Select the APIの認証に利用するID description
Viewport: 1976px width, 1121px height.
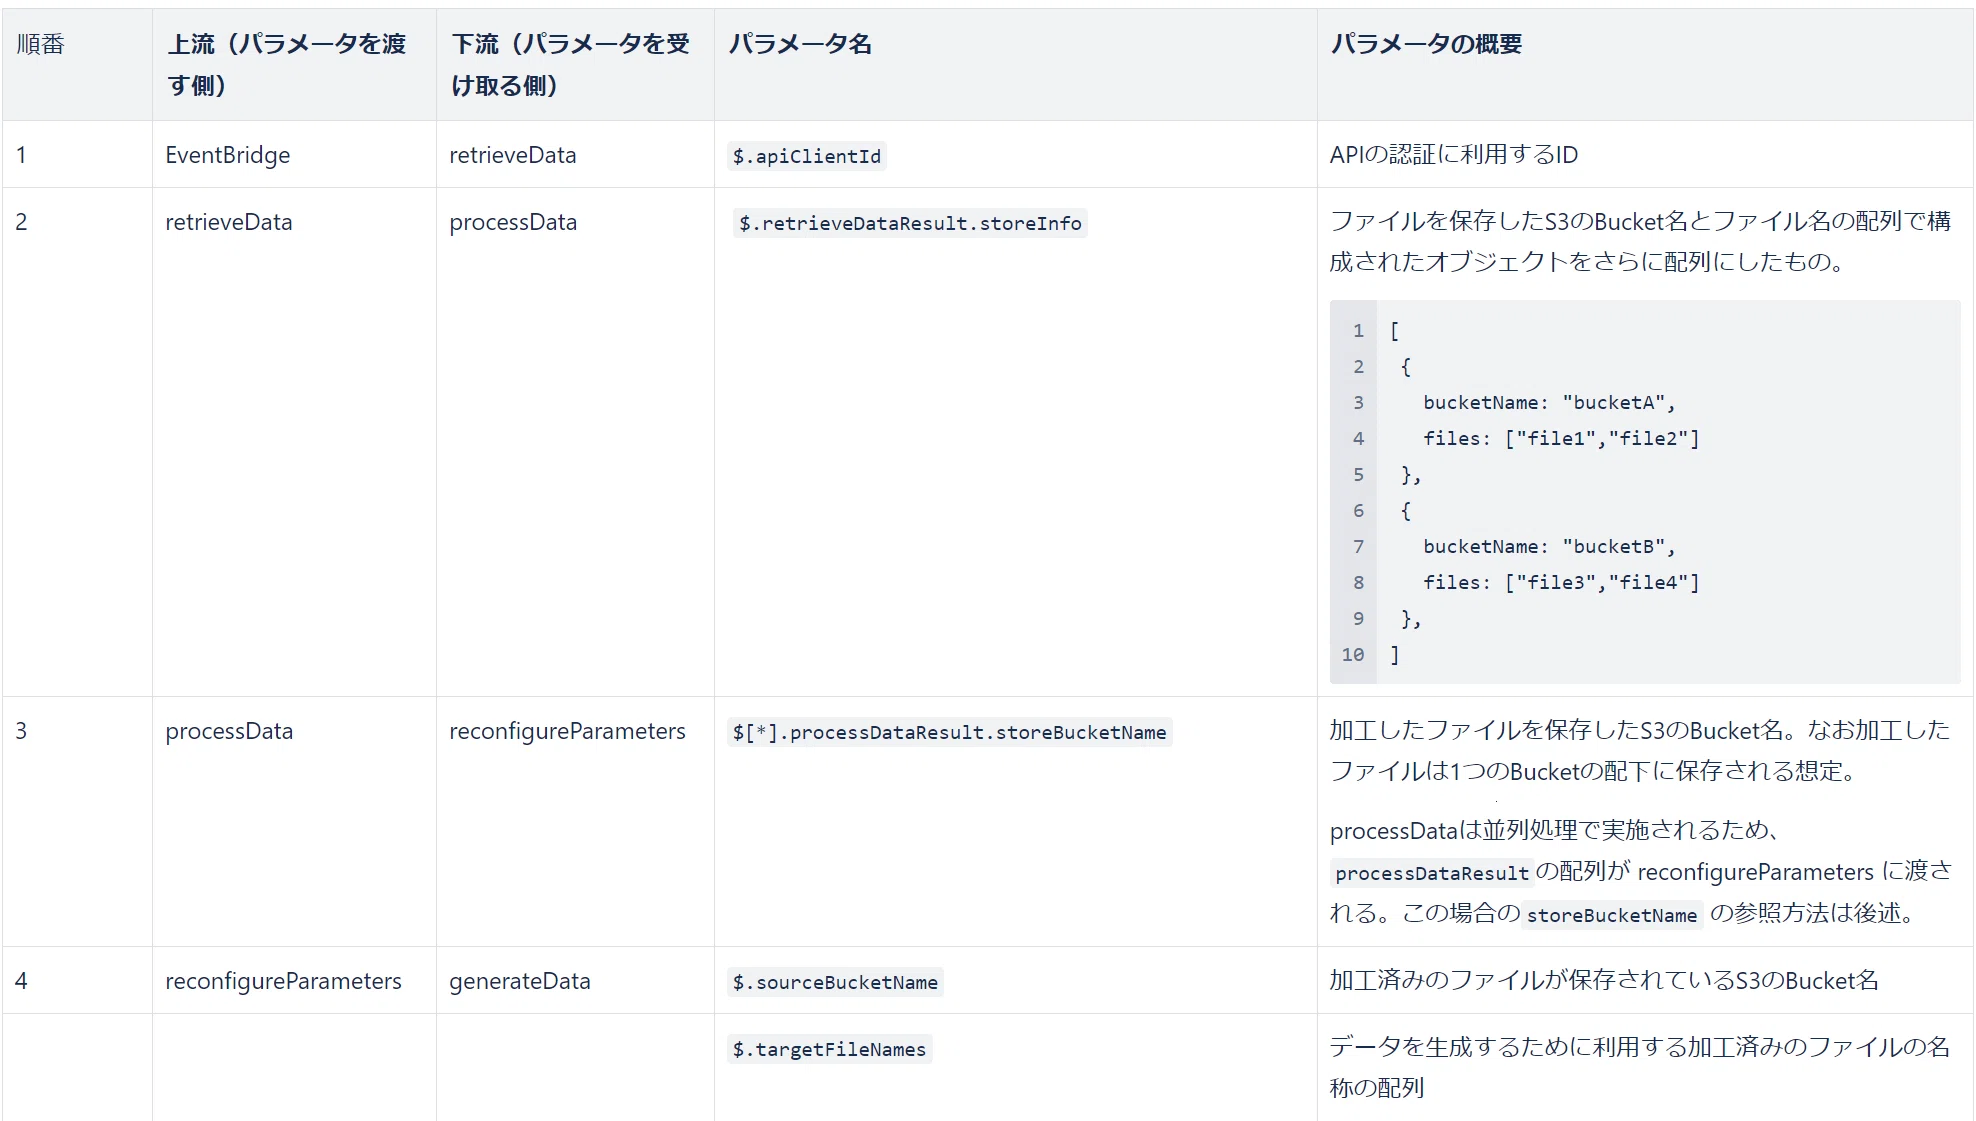1454,154
